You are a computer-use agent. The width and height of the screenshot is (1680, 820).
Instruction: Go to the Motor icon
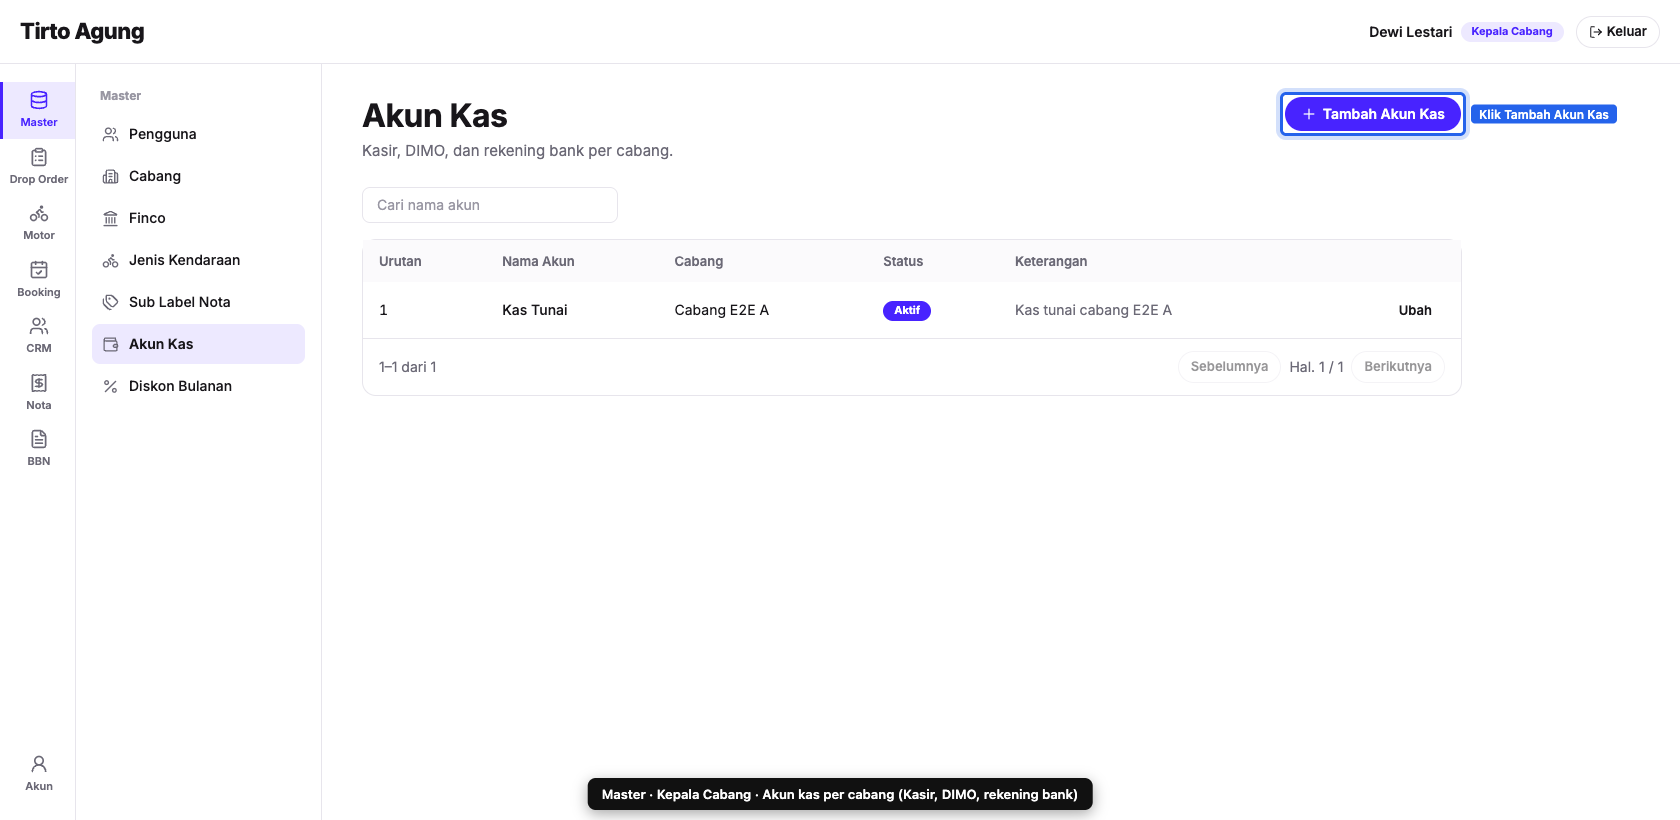(x=39, y=213)
